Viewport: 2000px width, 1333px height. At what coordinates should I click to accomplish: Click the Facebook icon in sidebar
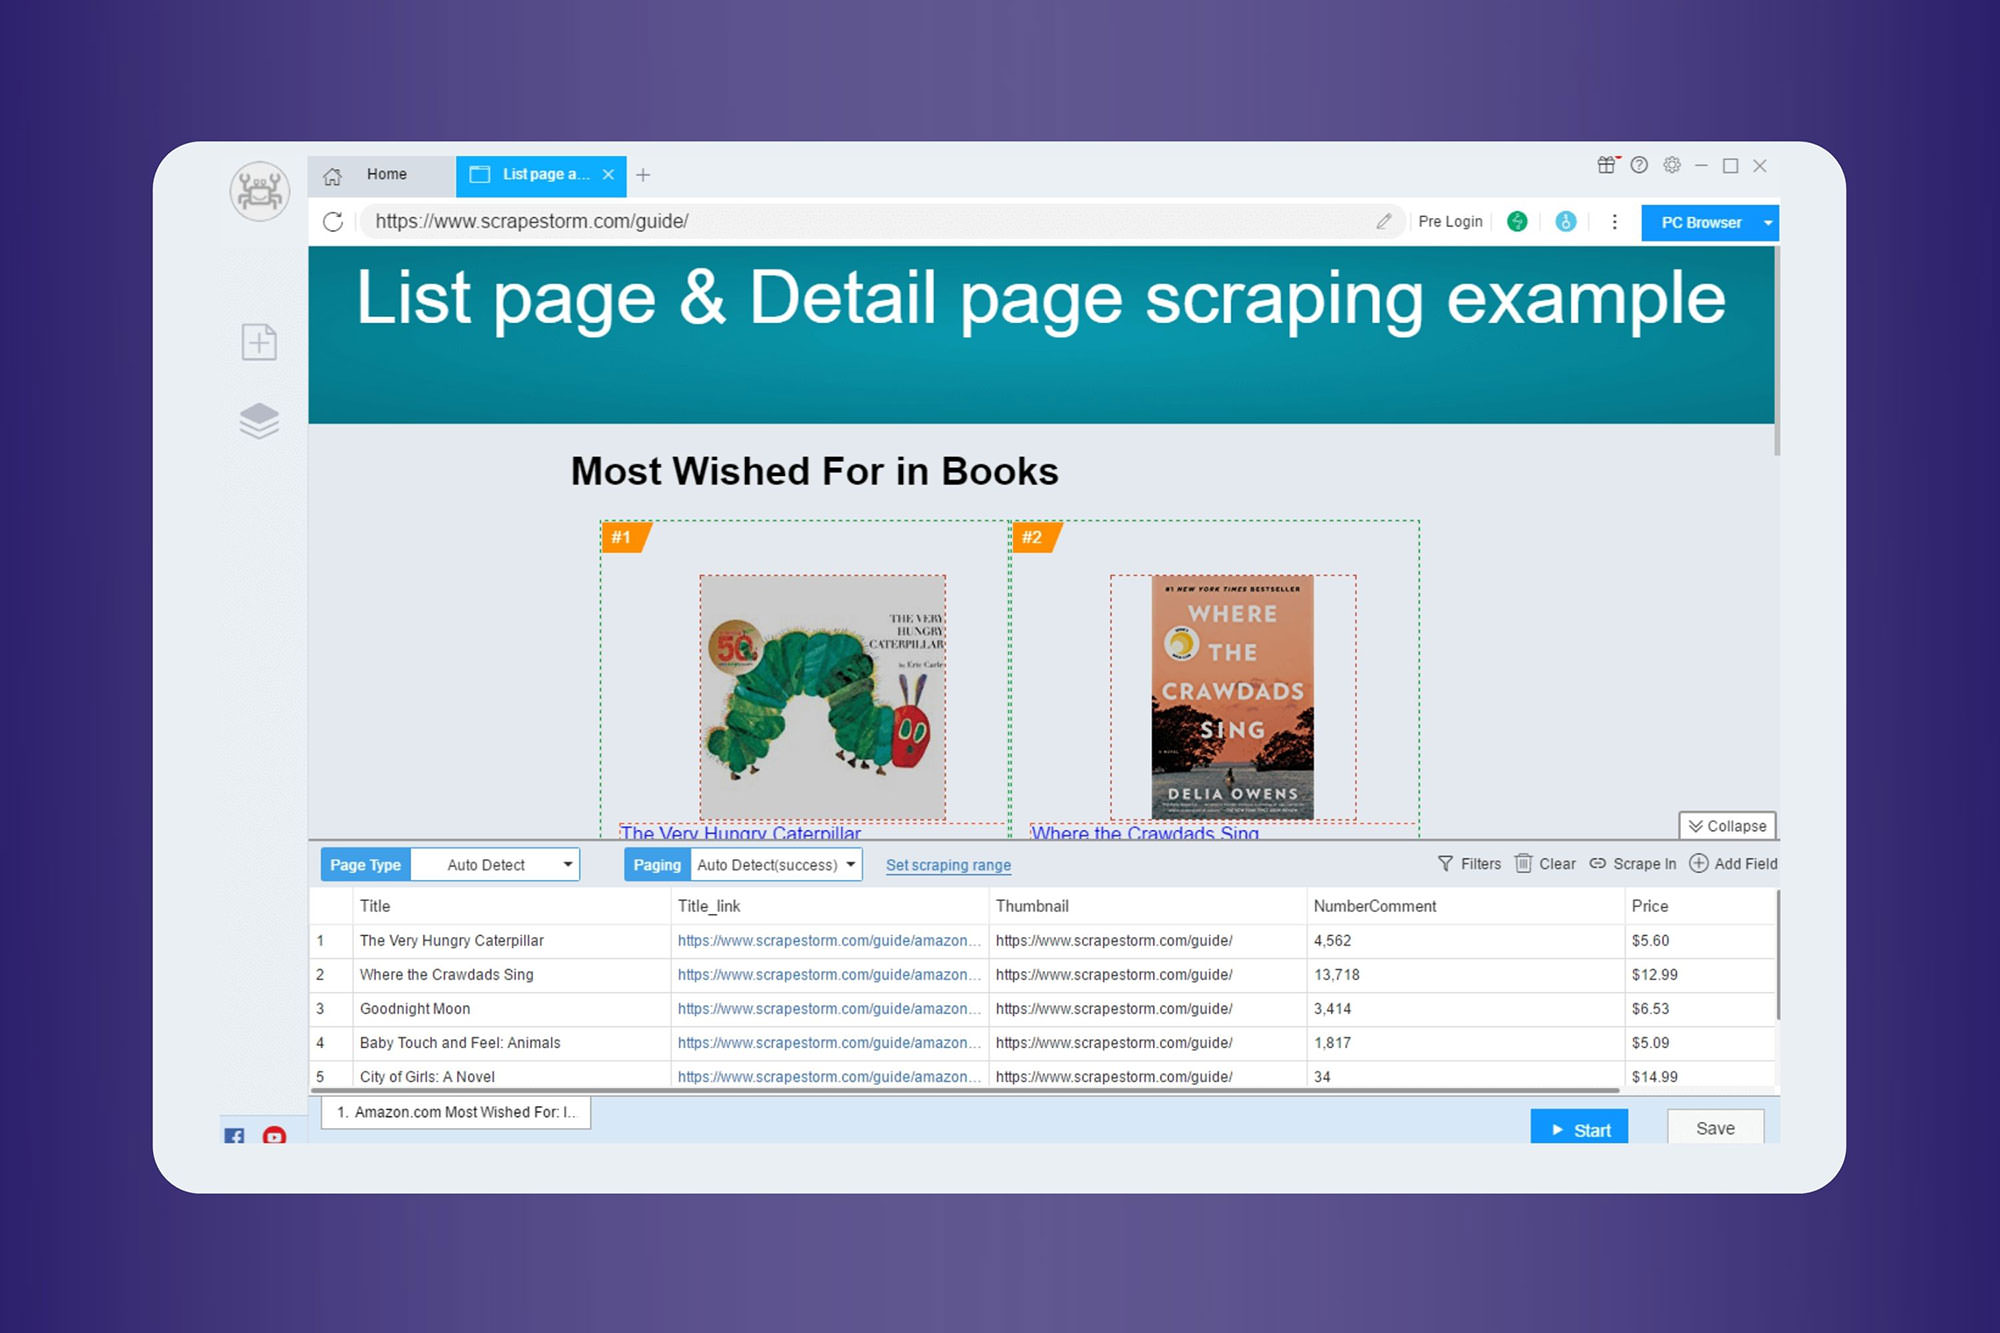[234, 1136]
